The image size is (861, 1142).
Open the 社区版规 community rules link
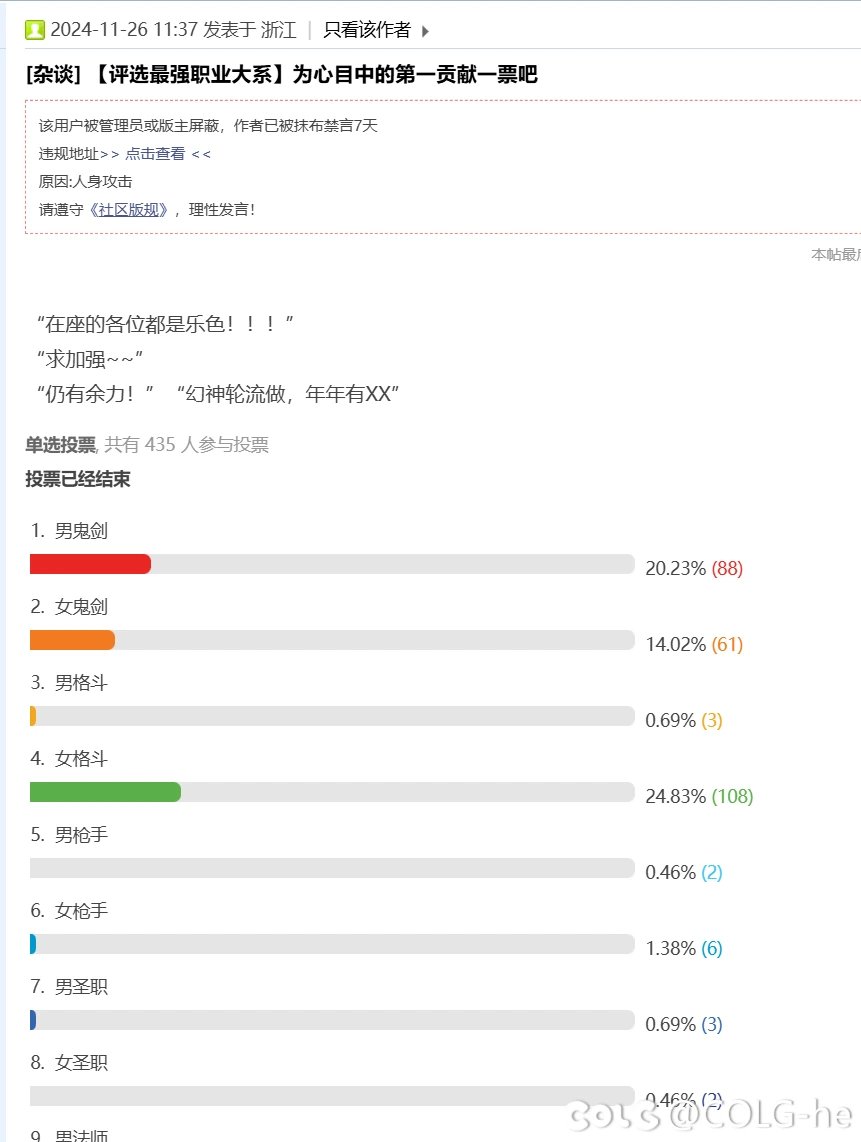pos(129,210)
